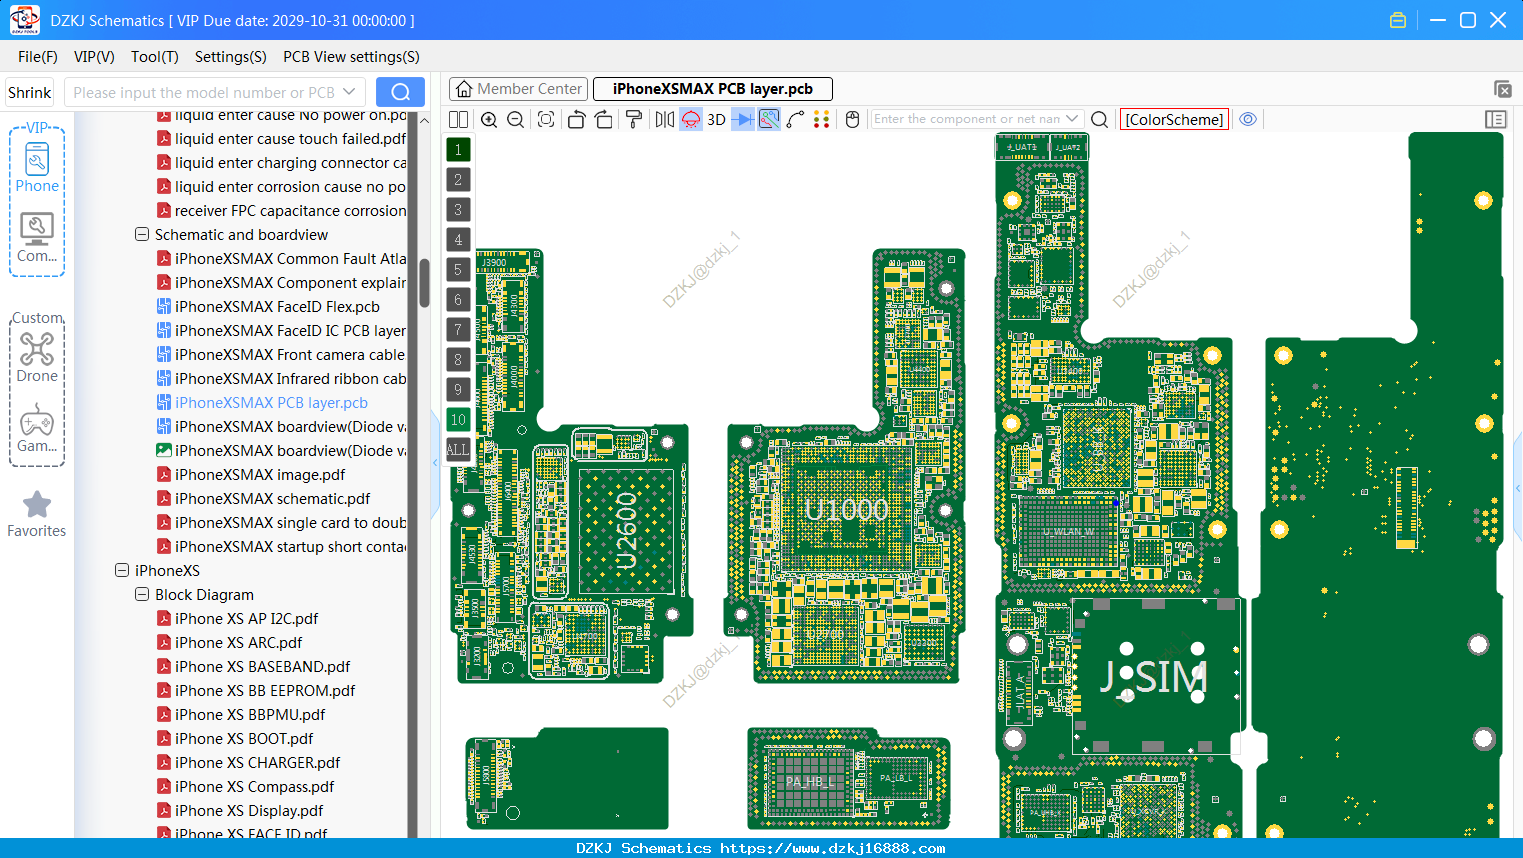Select PCB layer 7
This screenshot has height=858, width=1523.
click(x=458, y=330)
